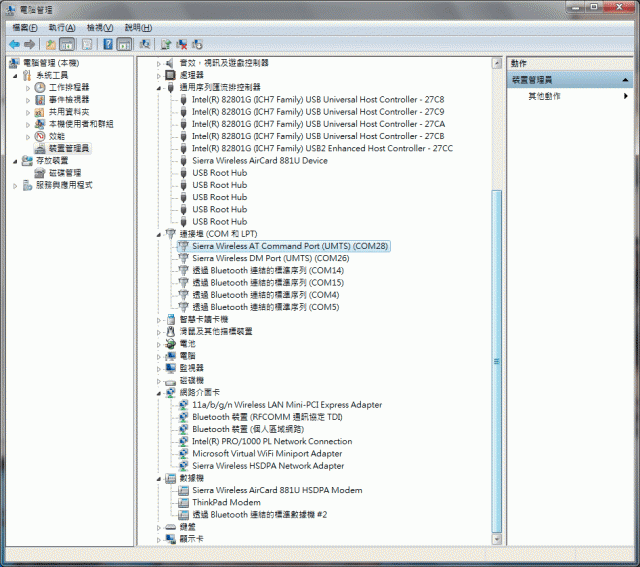Select 透過 Bluetooth 連結的標準數據機 #2
Viewport: 640px width, 567px height.
[260, 515]
